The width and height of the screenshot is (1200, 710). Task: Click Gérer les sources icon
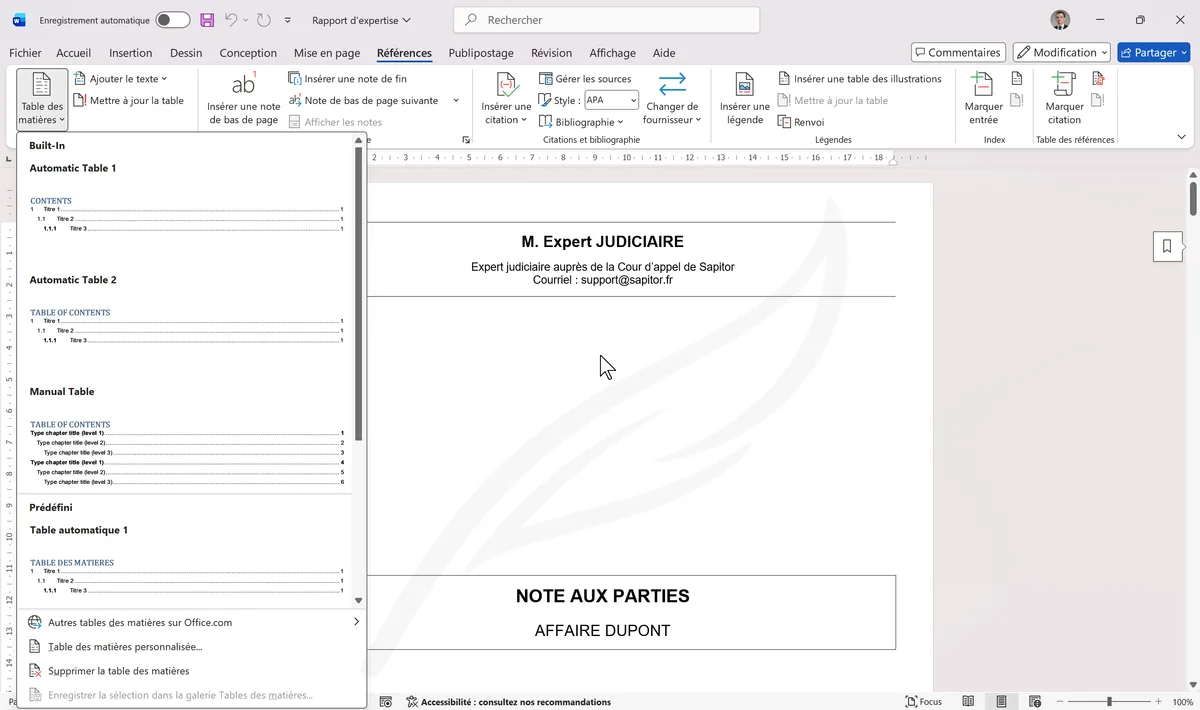coord(546,79)
